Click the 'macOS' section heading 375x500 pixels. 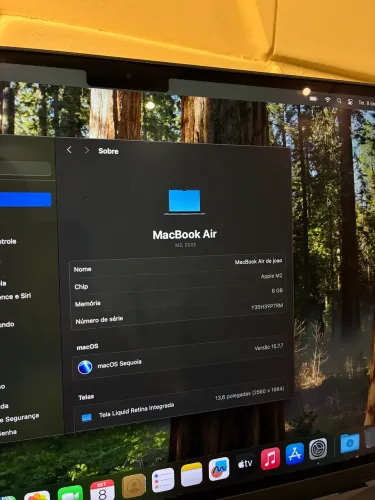[x=87, y=347]
